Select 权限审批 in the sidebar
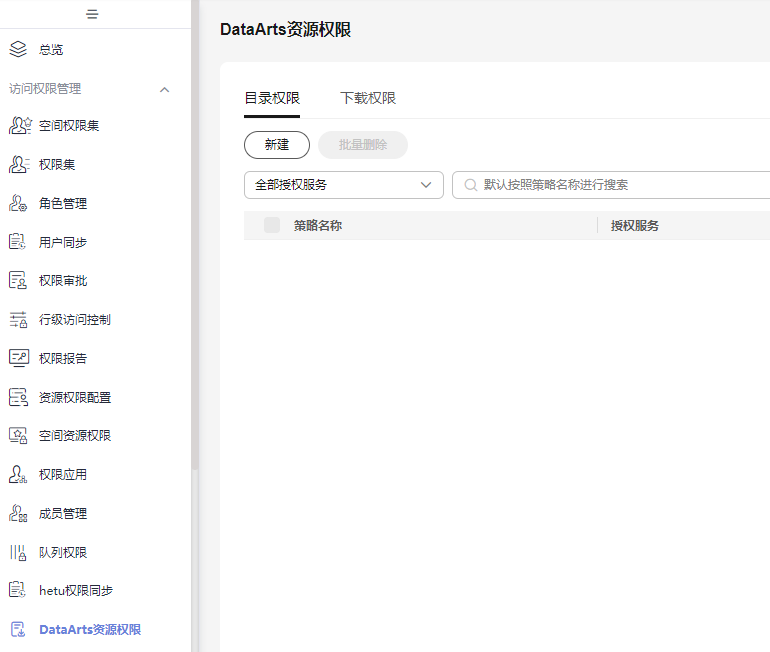The width and height of the screenshot is (770, 652). click(63, 281)
